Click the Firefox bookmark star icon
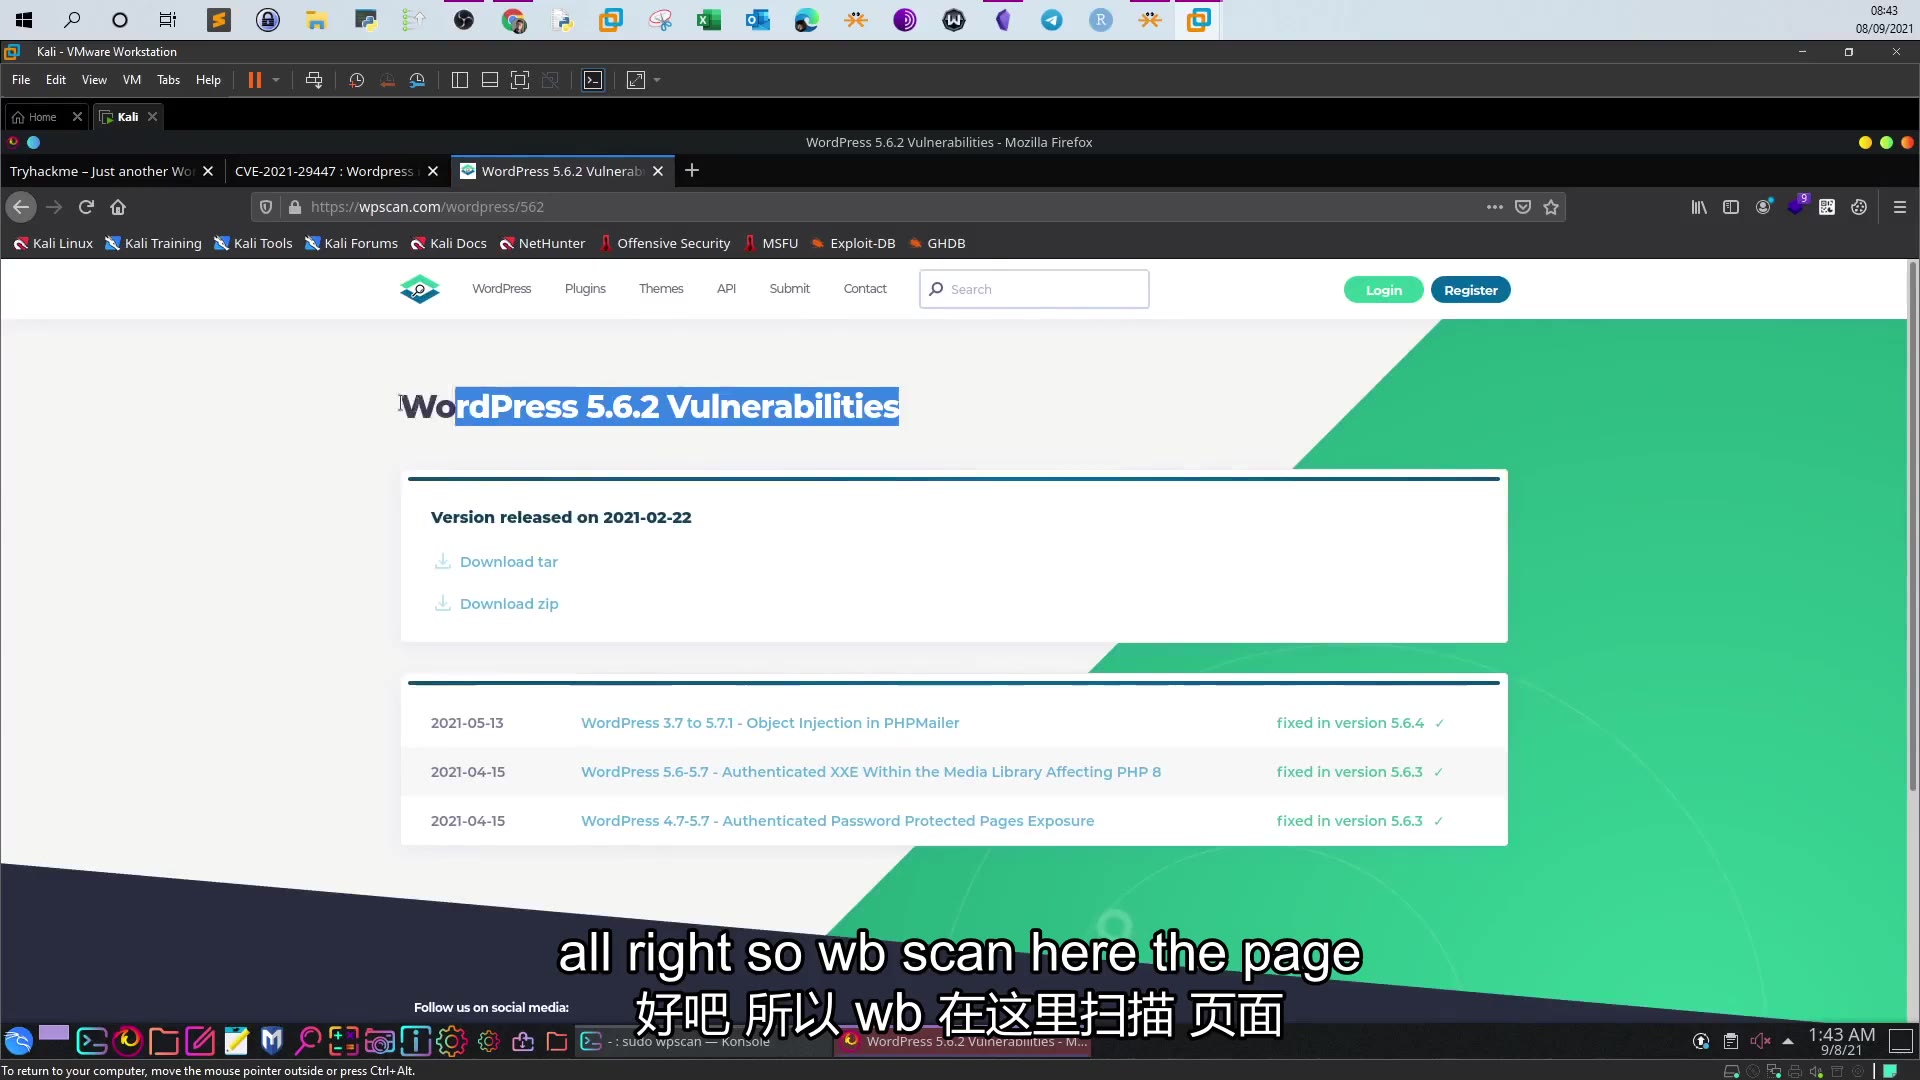The width and height of the screenshot is (1920, 1080). pyautogui.click(x=1551, y=206)
